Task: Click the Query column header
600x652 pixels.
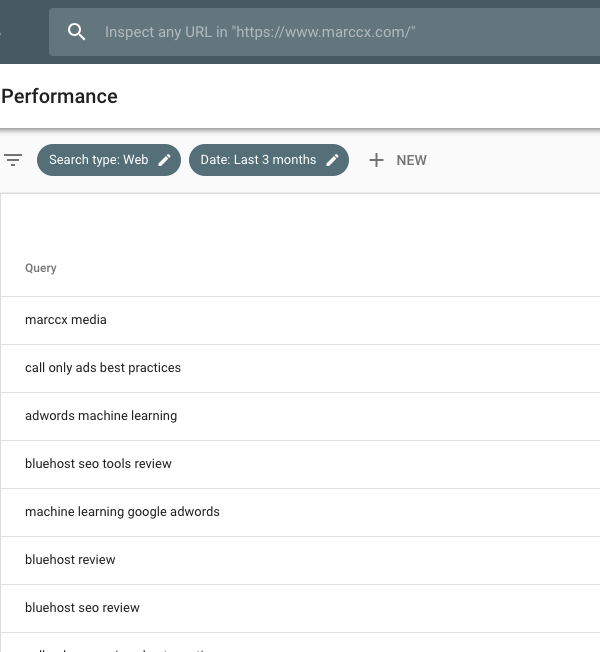Action: [x=41, y=268]
